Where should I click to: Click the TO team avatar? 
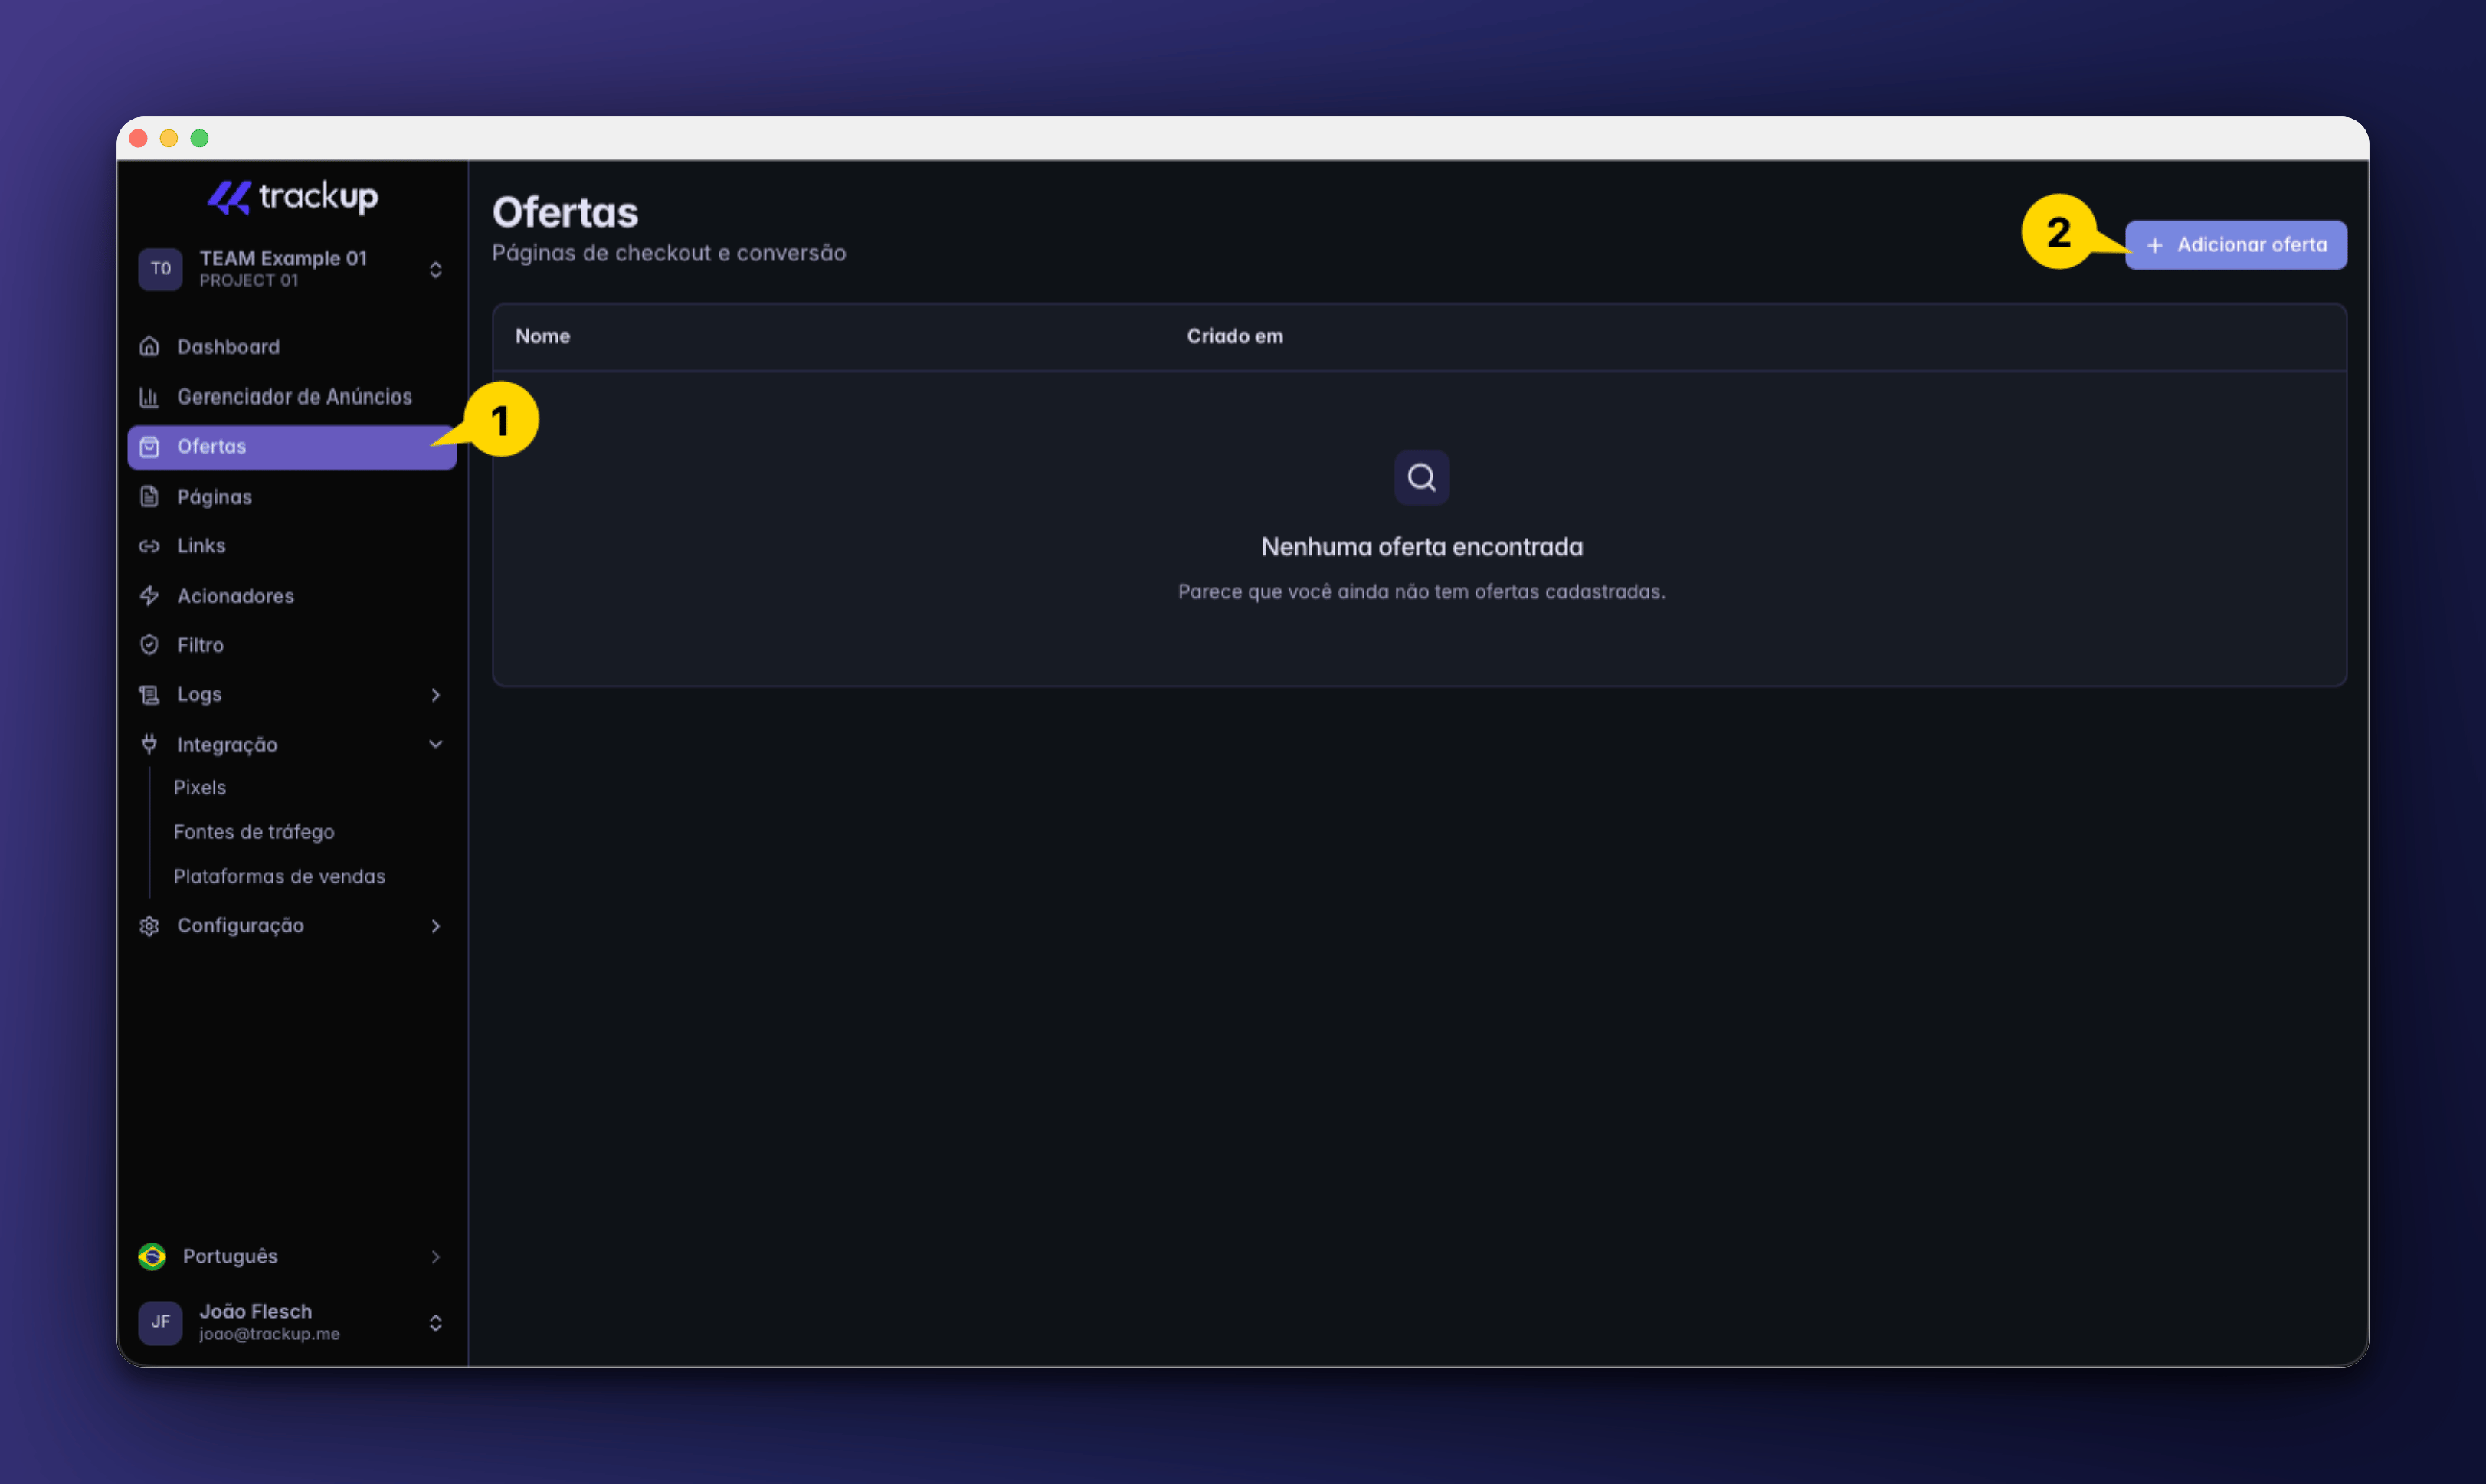[x=160, y=268]
